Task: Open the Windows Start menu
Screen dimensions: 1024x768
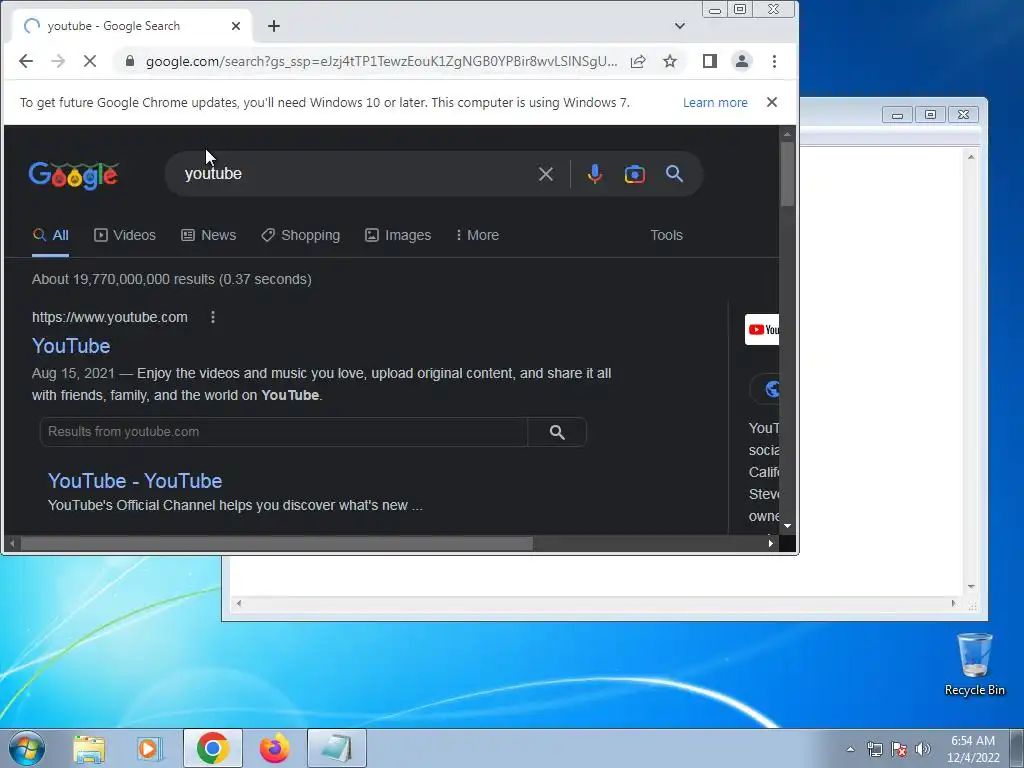Action: point(27,748)
